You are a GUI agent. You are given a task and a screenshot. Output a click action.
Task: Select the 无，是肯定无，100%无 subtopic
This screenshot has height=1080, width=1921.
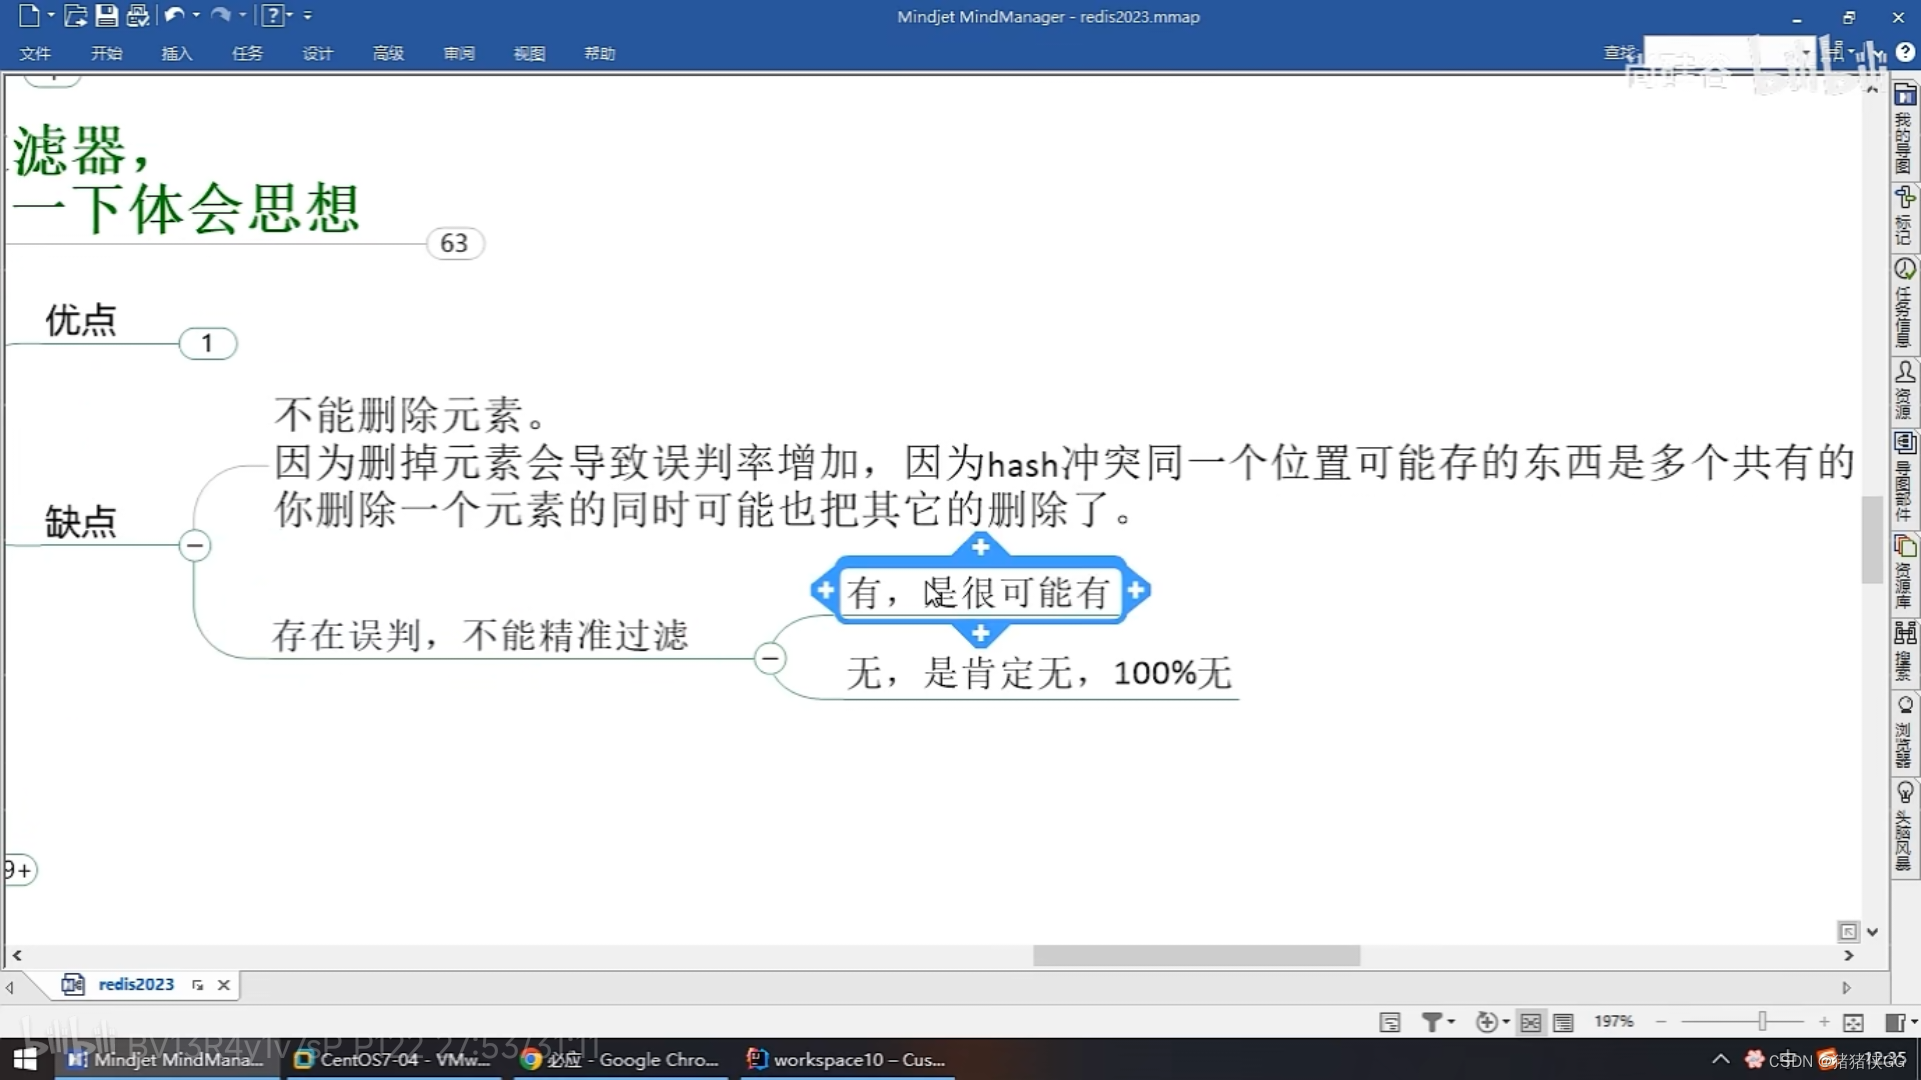1040,673
